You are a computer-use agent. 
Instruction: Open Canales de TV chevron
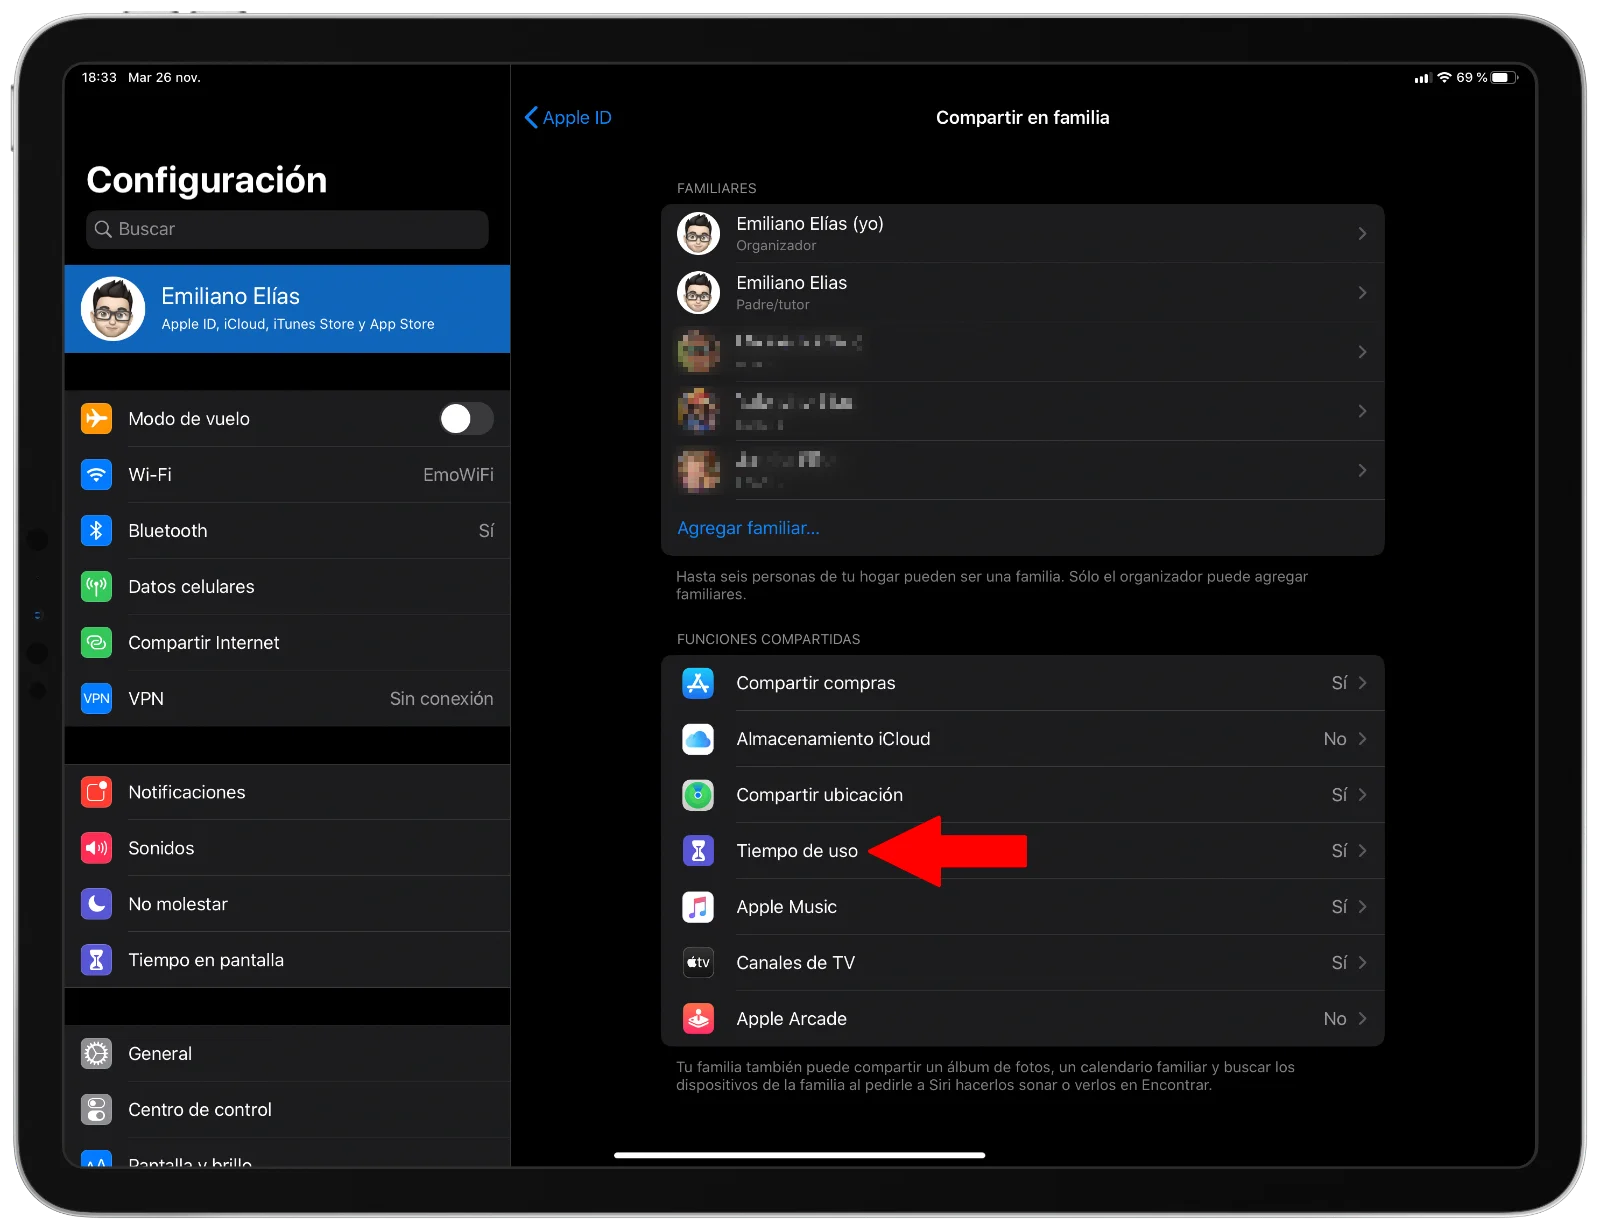[x=1362, y=963]
